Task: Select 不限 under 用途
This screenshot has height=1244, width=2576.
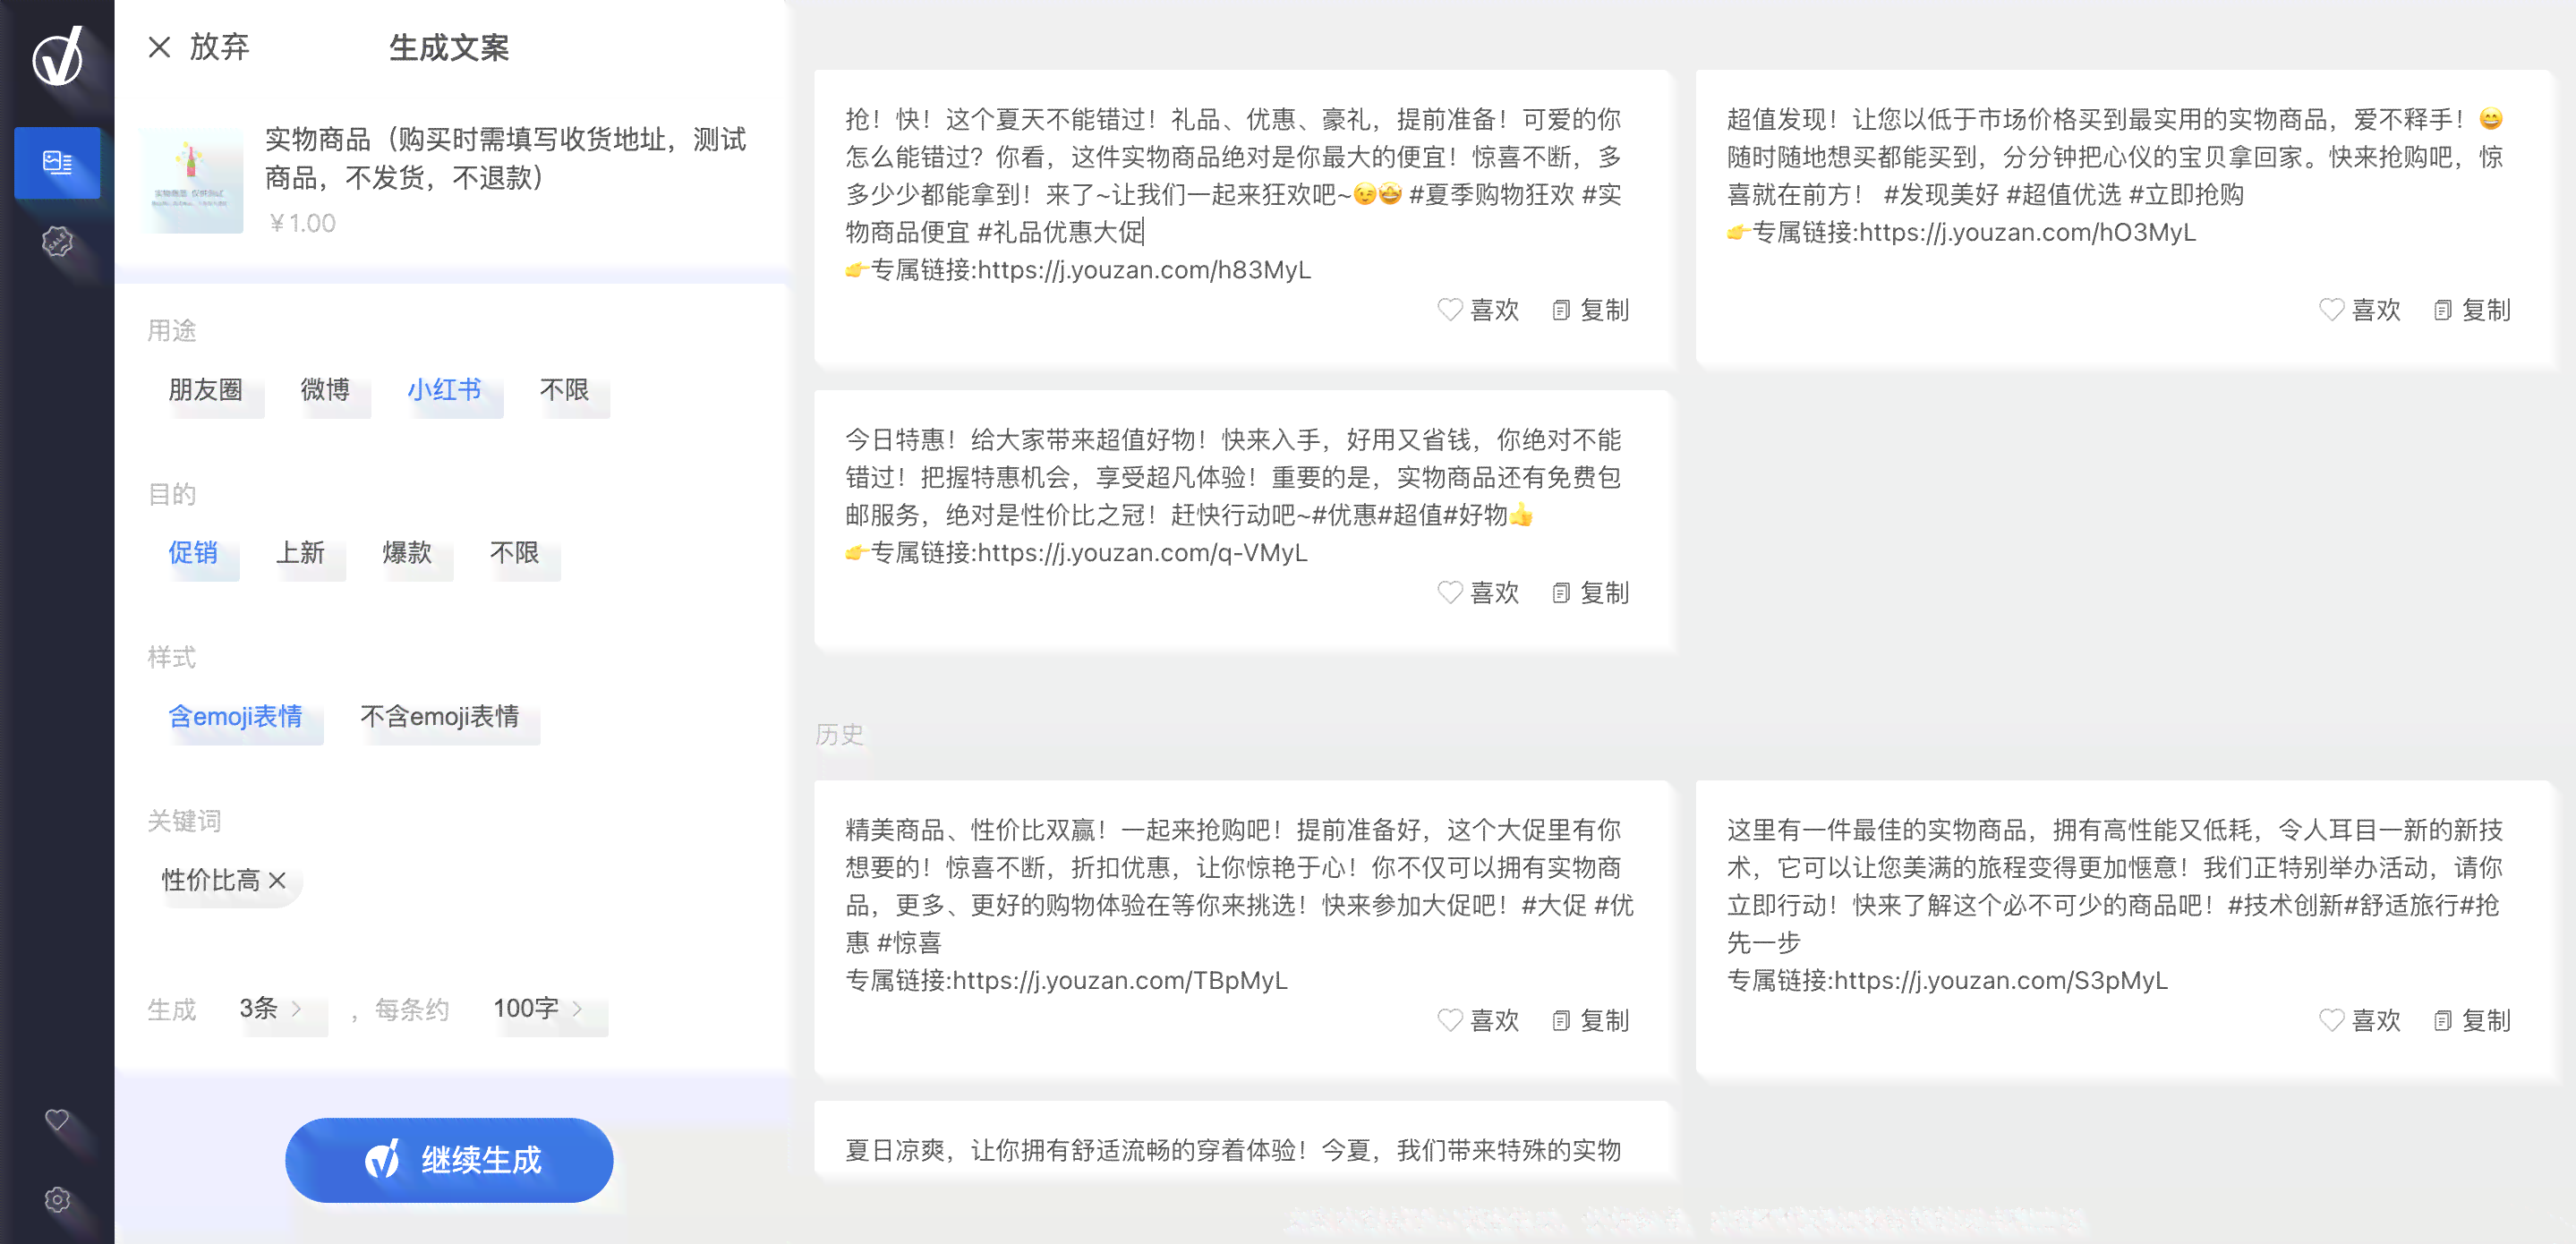Action: click(x=564, y=390)
